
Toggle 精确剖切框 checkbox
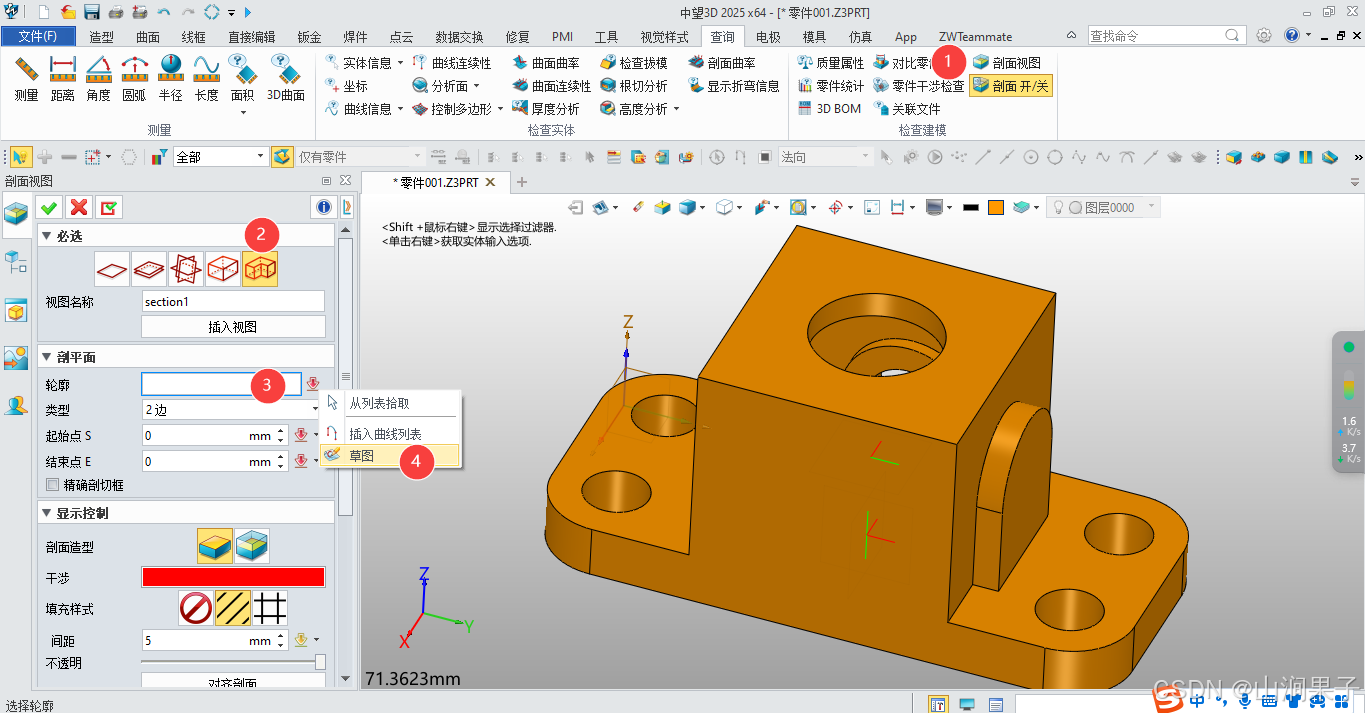[53, 485]
